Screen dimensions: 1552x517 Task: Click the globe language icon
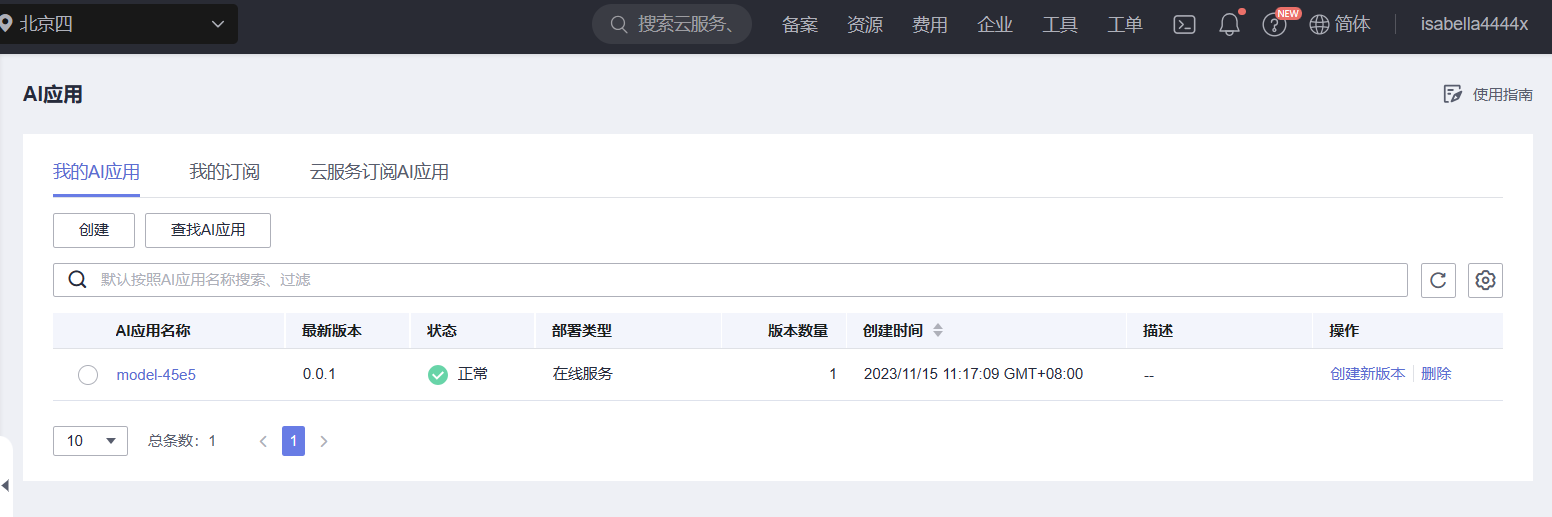tap(1319, 25)
